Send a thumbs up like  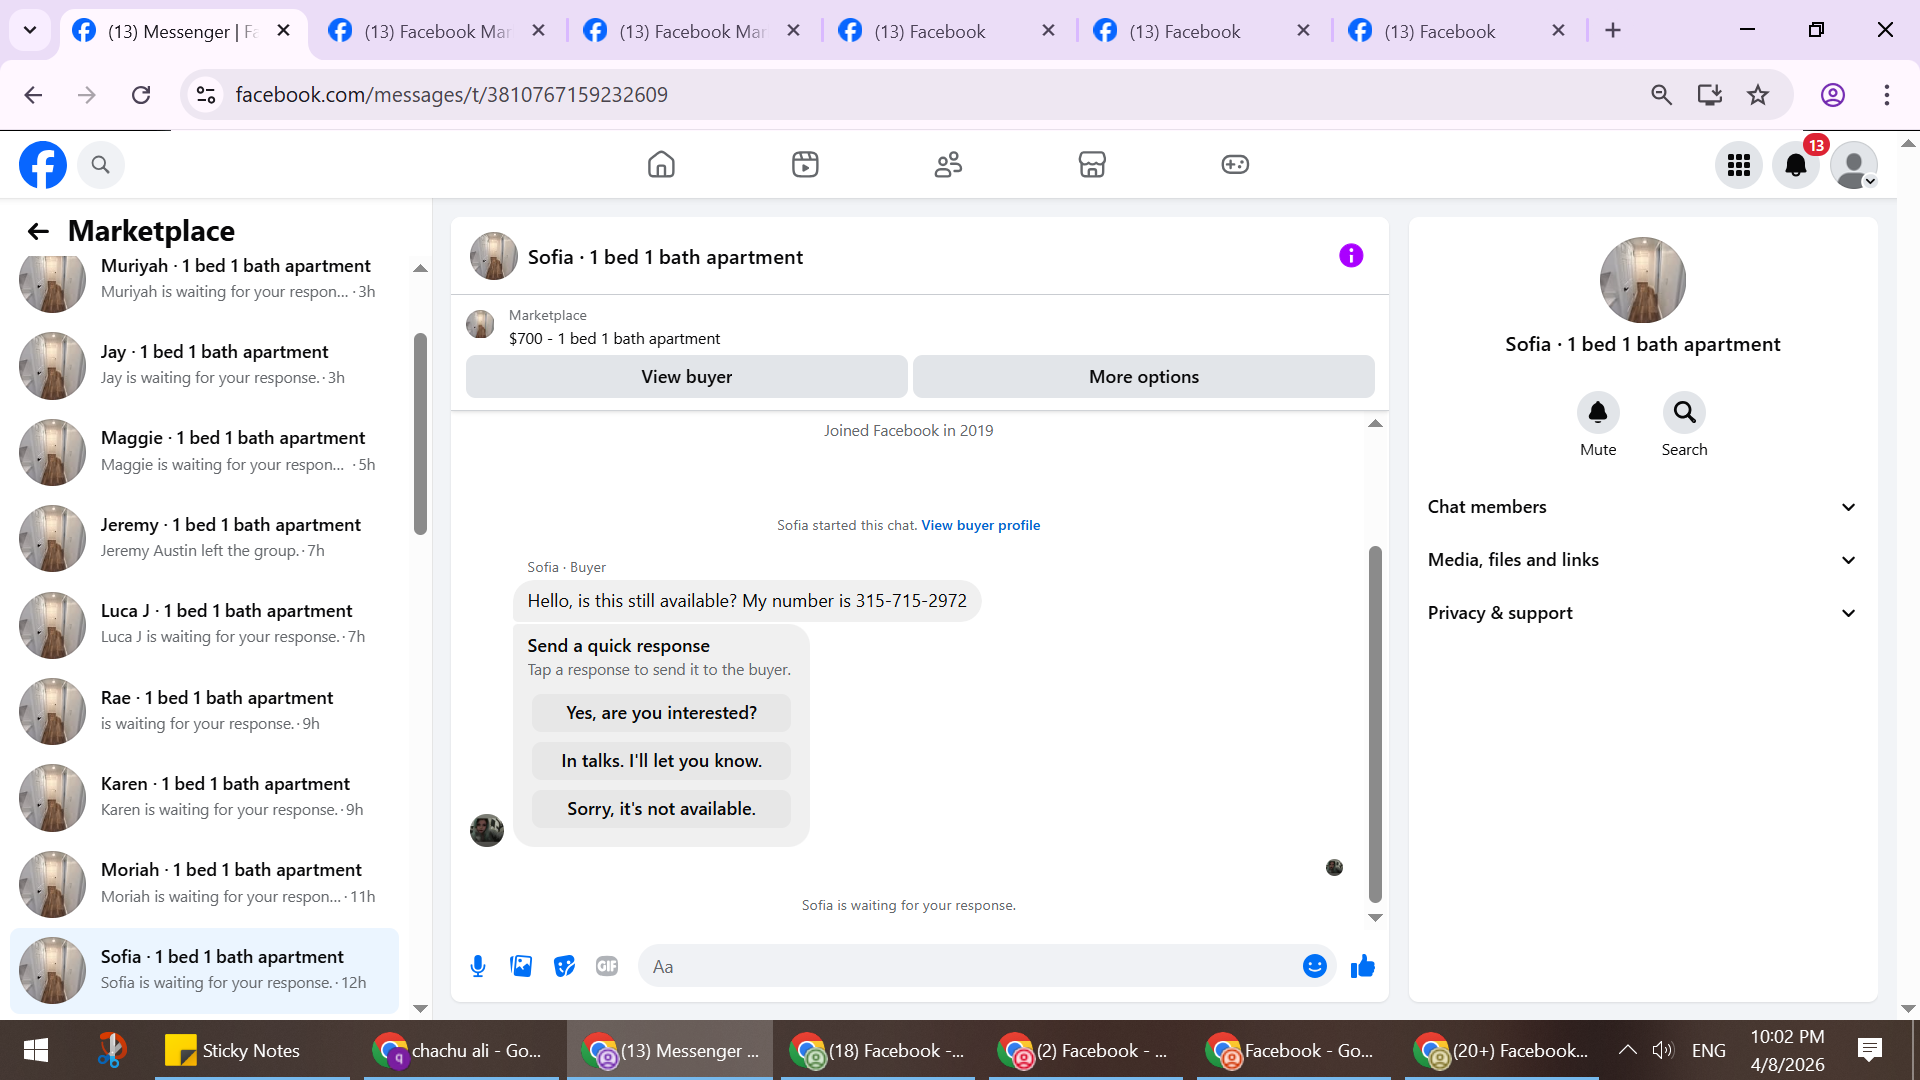click(1362, 966)
